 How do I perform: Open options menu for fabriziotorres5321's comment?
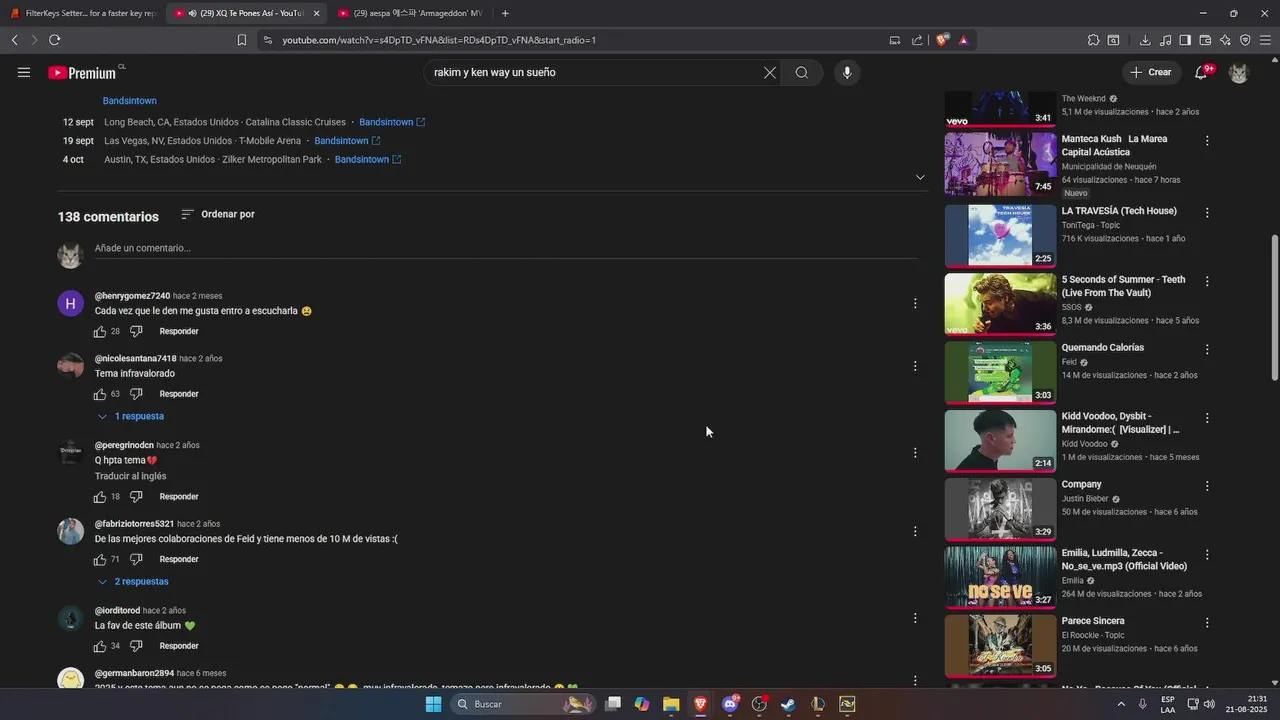[915, 531]
